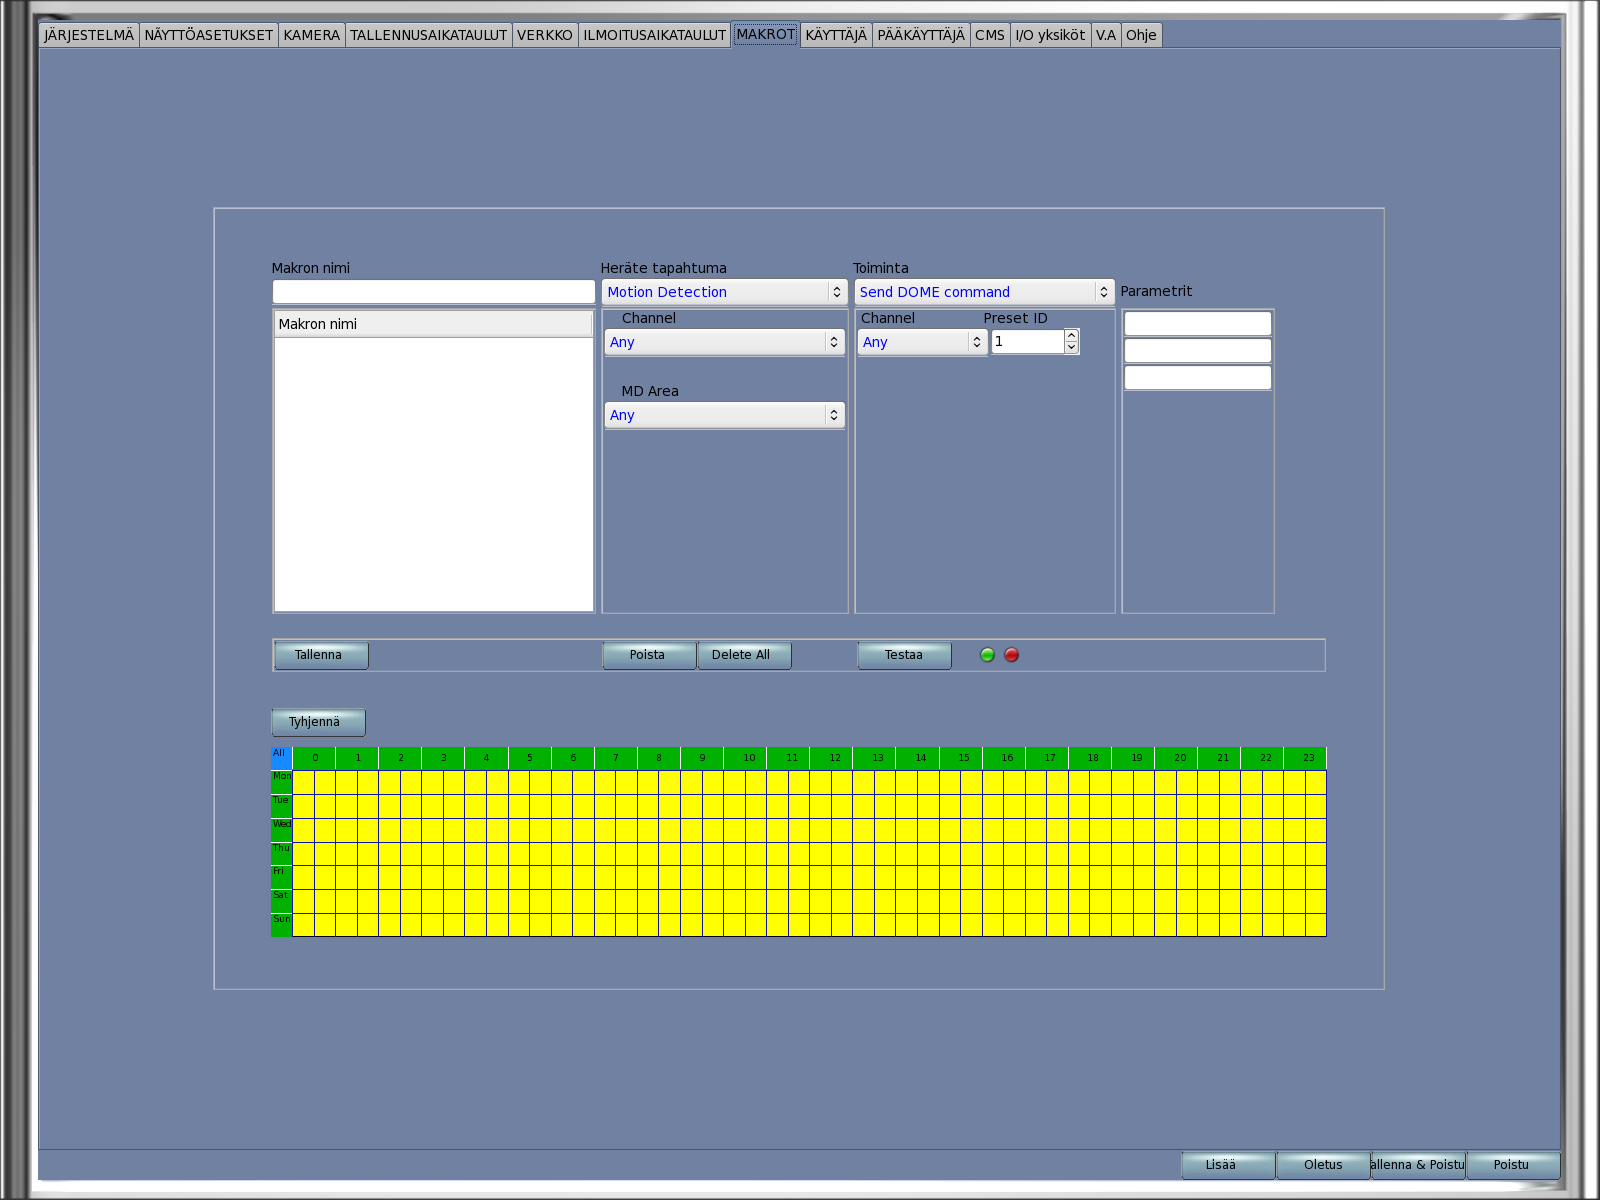Increase the Preset ID value
The width and height of the screenshot is (1600, 1200).
(x=1071, y=335)
